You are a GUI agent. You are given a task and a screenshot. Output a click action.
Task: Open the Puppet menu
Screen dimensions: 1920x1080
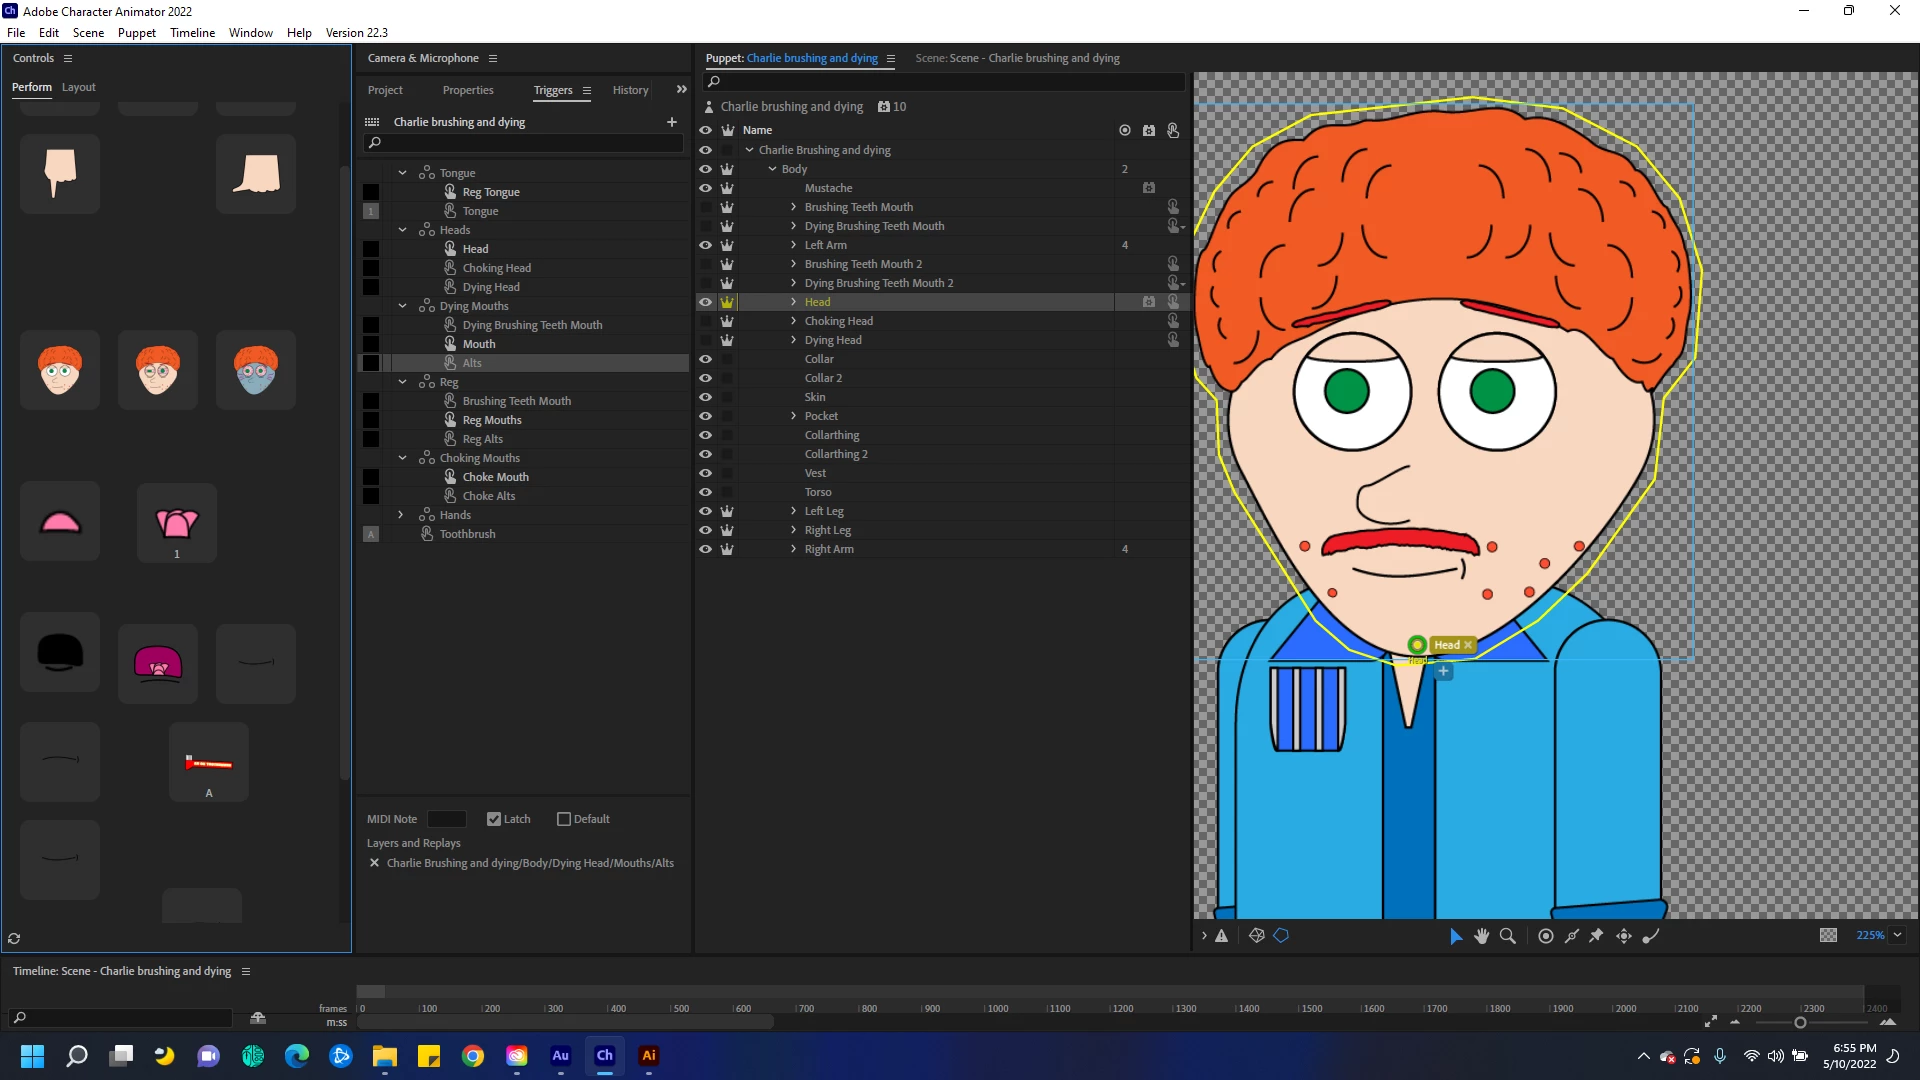pos(136,32)
